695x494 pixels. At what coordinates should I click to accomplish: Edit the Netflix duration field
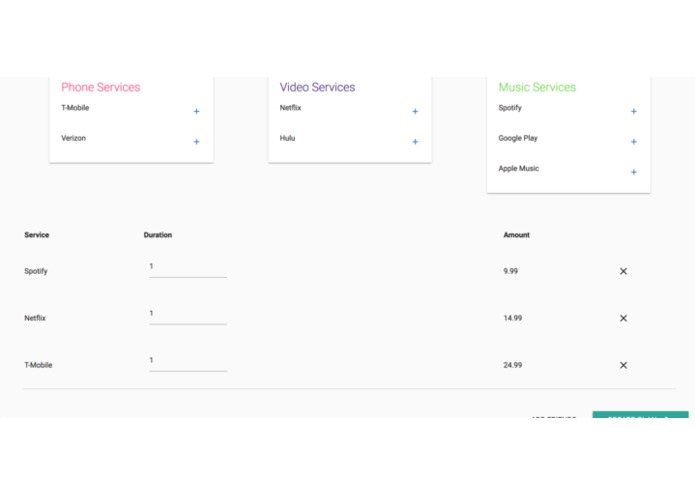tap(188, 315)
